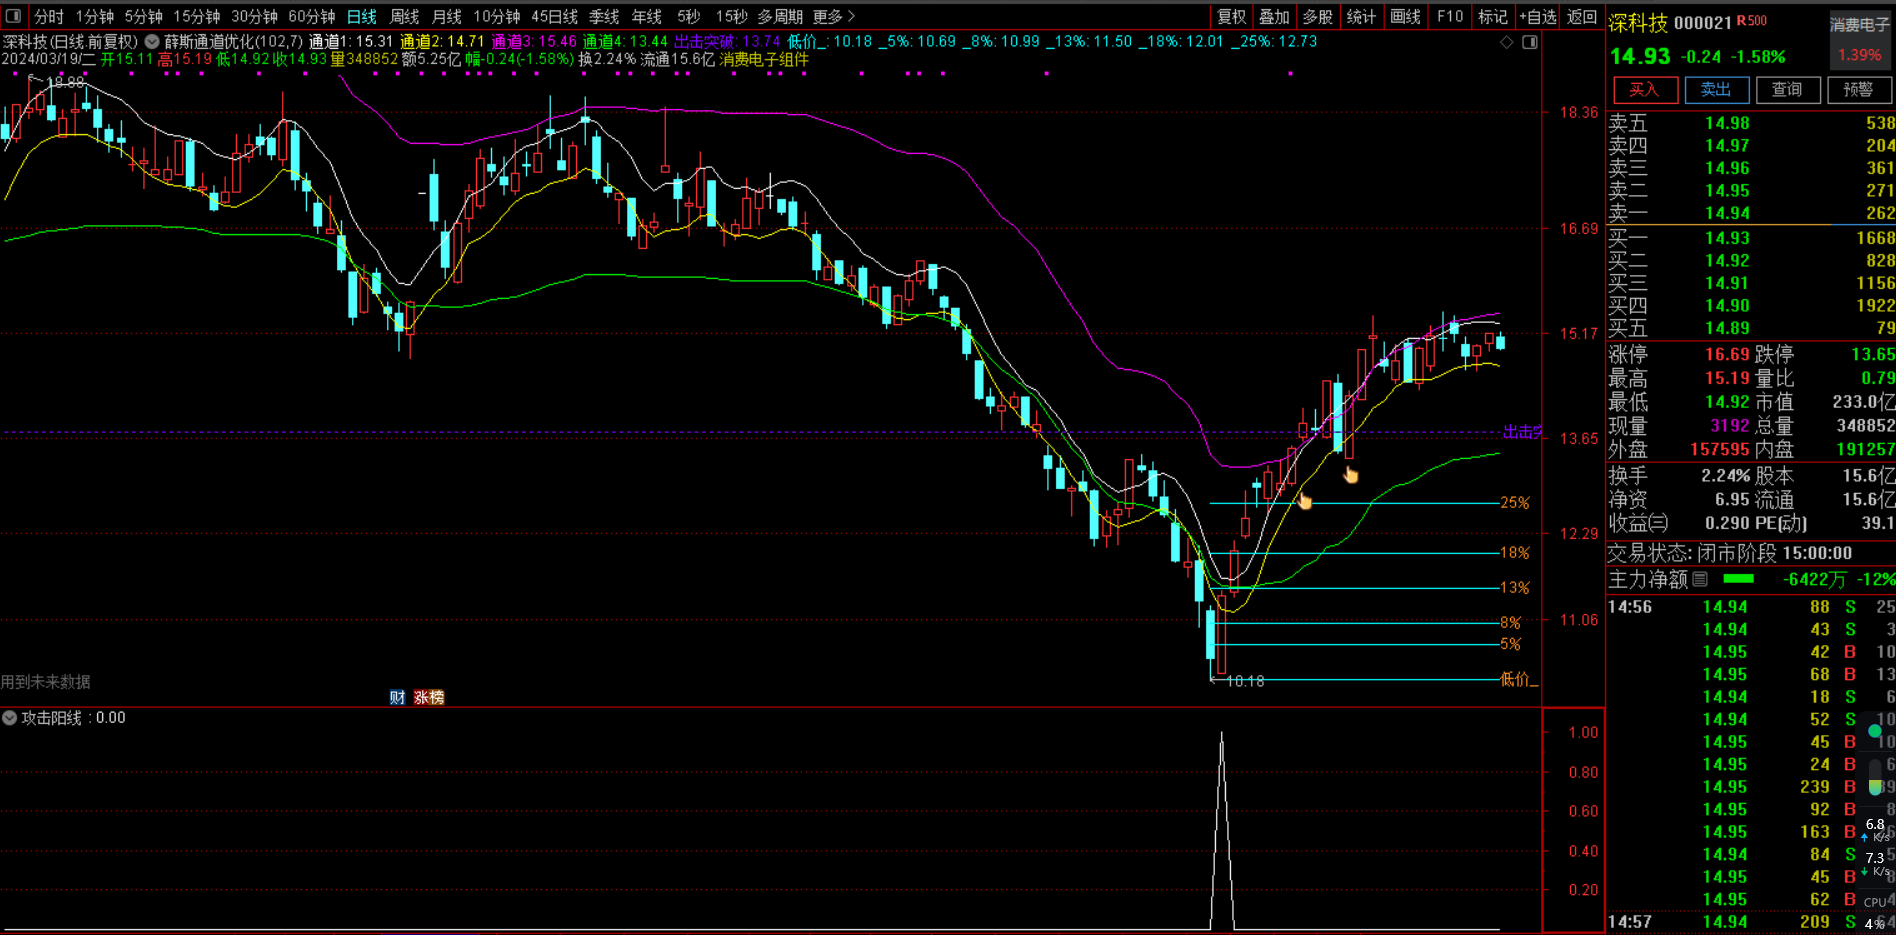Click the 买五 price 14.89
This screenshot has width=1896, height=935.
(x=1727, y=328)
